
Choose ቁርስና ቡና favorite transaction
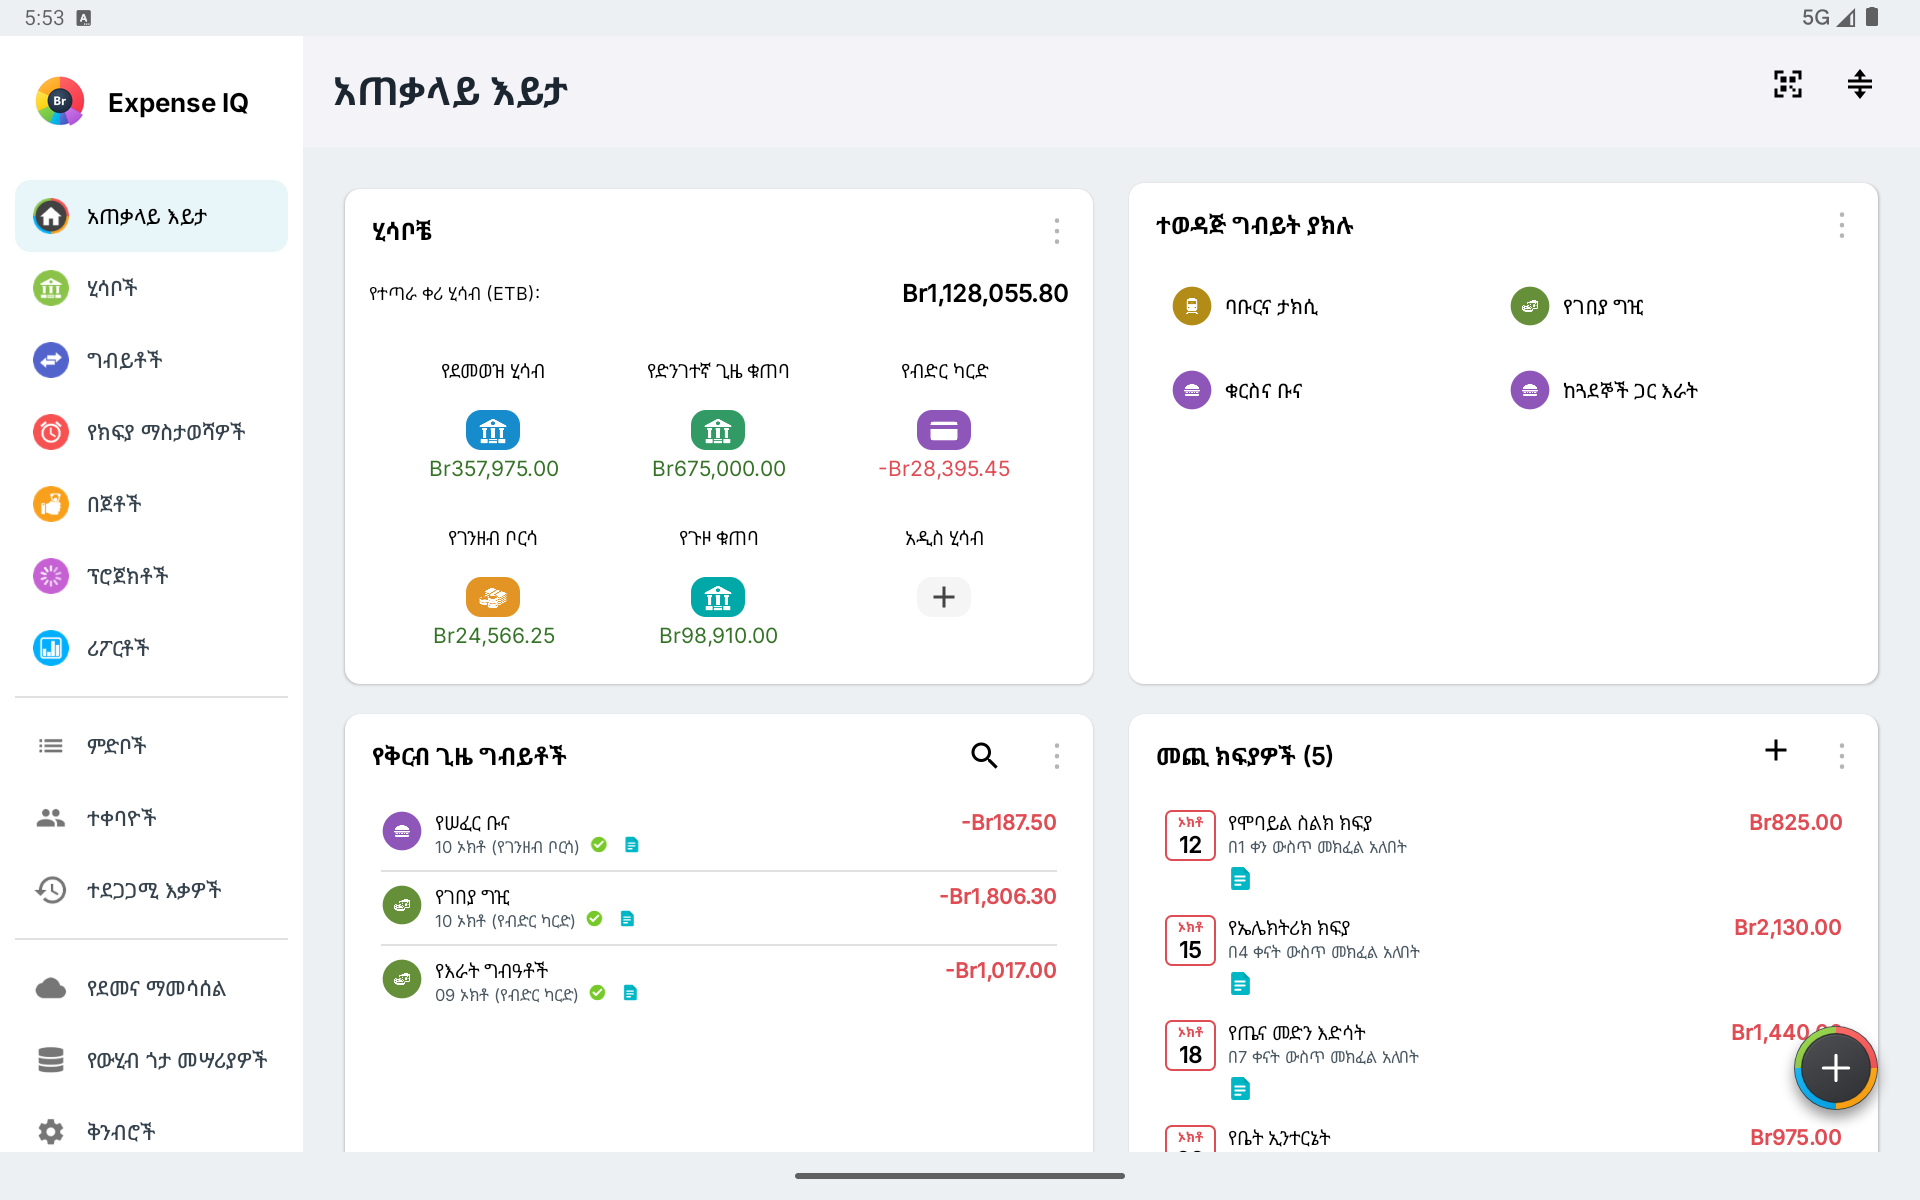(x=1237, y=390)
